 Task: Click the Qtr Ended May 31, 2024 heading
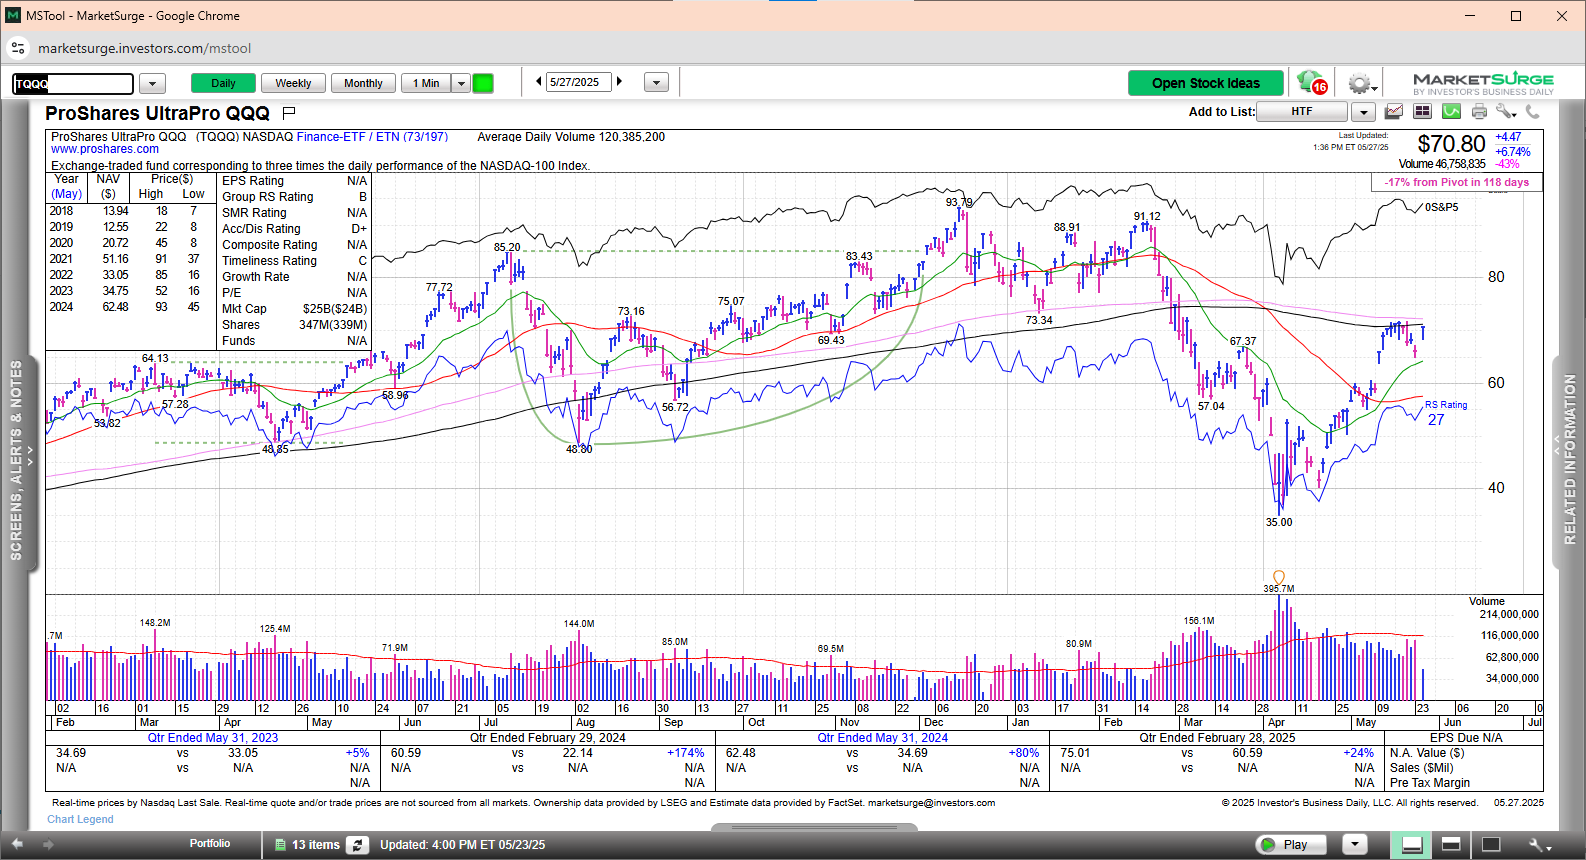point(883,738)
